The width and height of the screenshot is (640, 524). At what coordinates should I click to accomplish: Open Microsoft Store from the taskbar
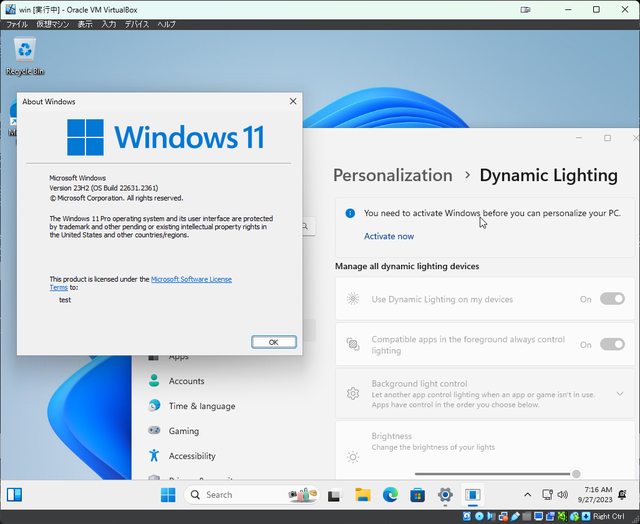pyautogui.click(x=417, y=495)
